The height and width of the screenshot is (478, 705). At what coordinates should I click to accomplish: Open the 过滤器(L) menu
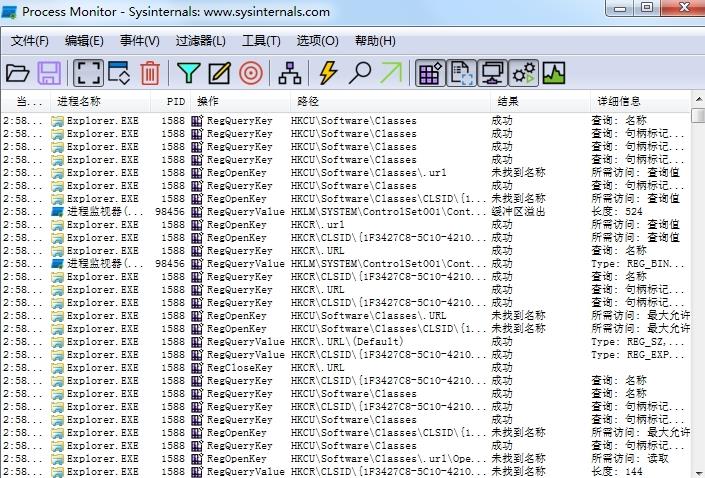[x=201, y=41]
